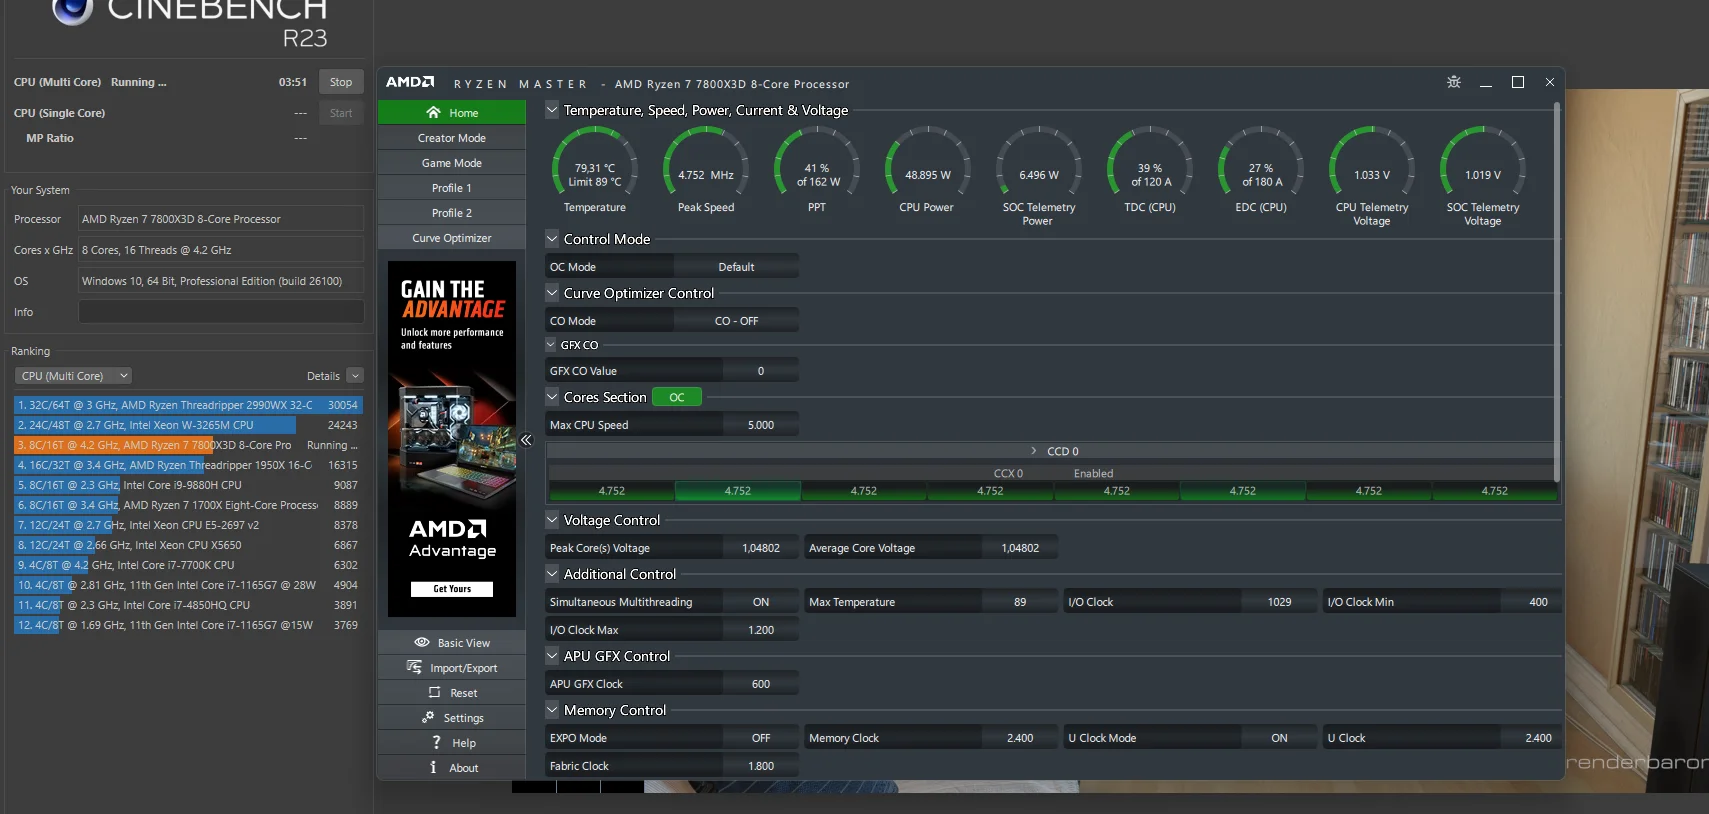
Task: Open the About info icon
Action: [x=433, y=768]
